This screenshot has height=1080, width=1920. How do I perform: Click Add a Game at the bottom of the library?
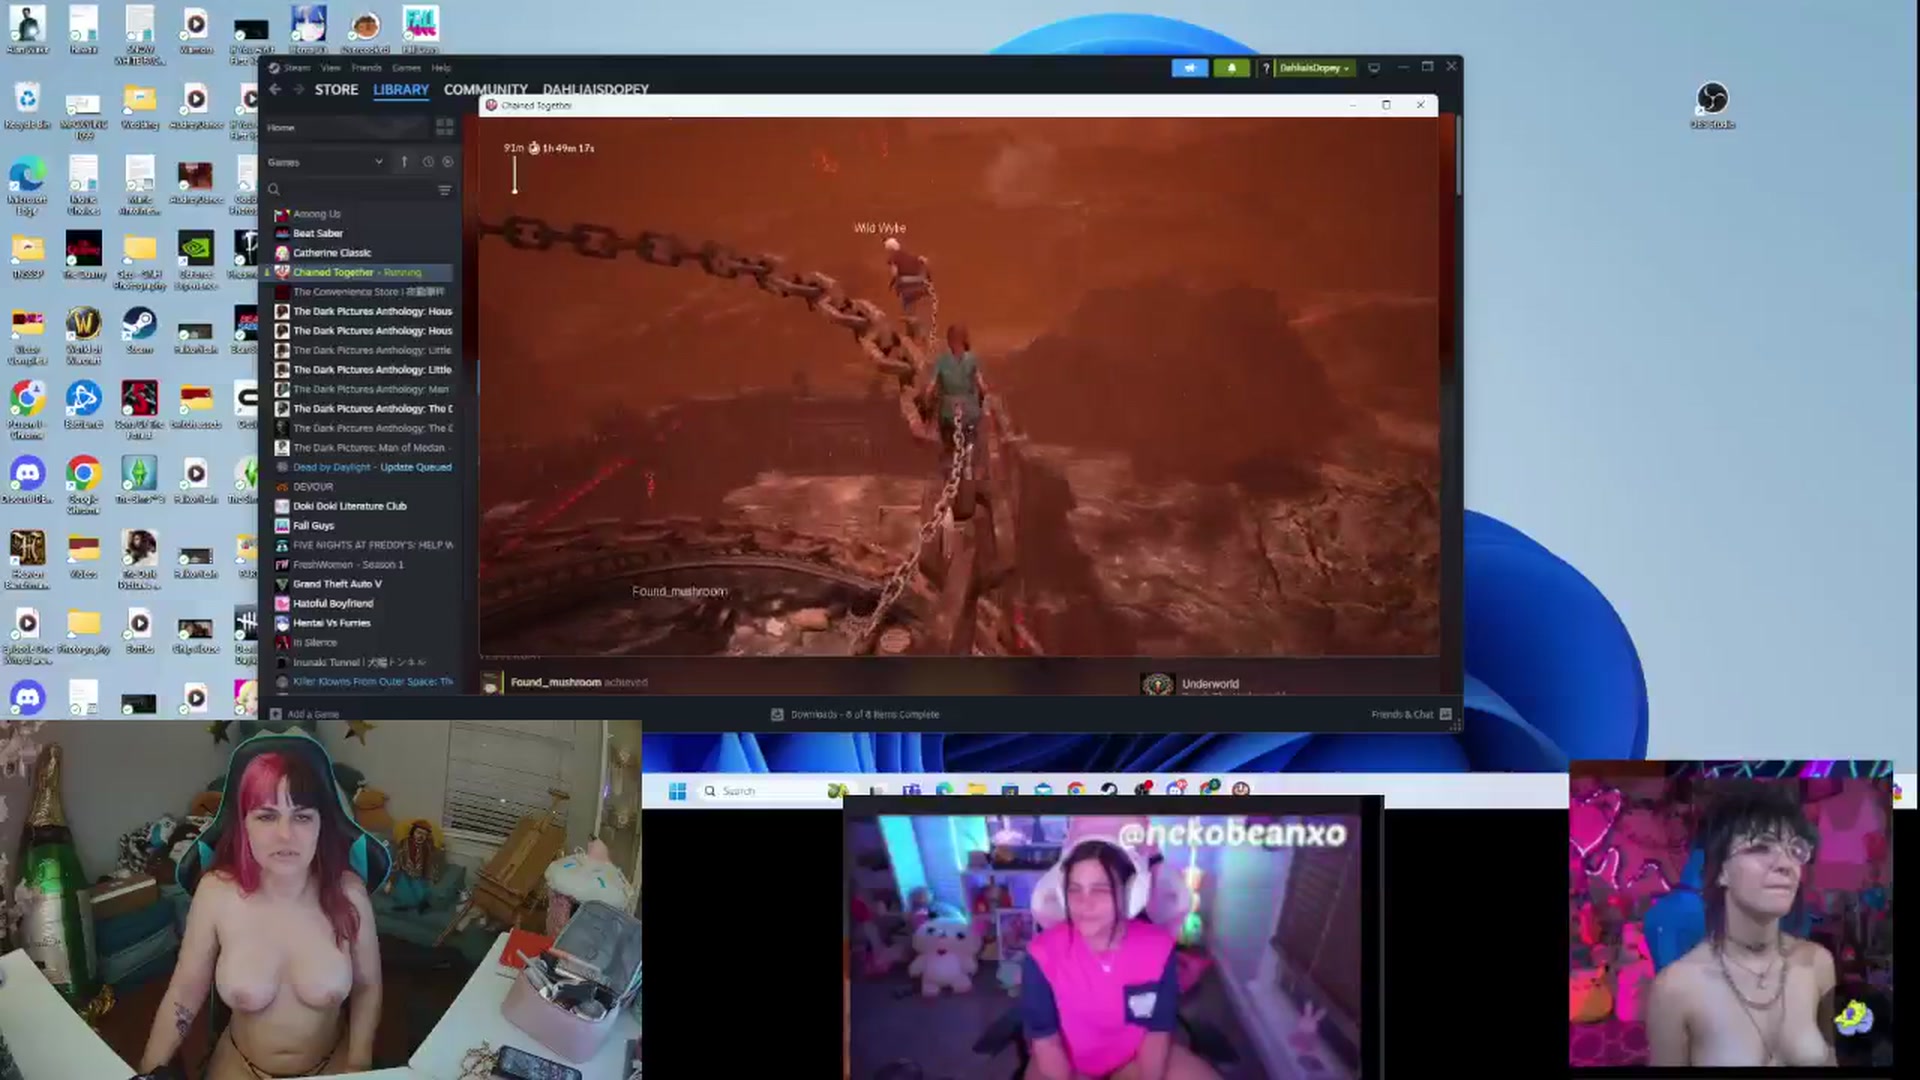coord(305,714)
